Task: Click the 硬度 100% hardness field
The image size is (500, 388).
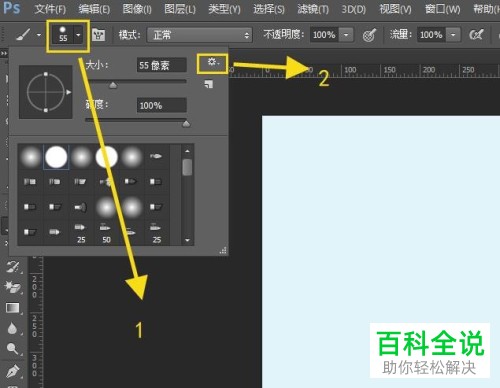Action: tap(162, 105)
